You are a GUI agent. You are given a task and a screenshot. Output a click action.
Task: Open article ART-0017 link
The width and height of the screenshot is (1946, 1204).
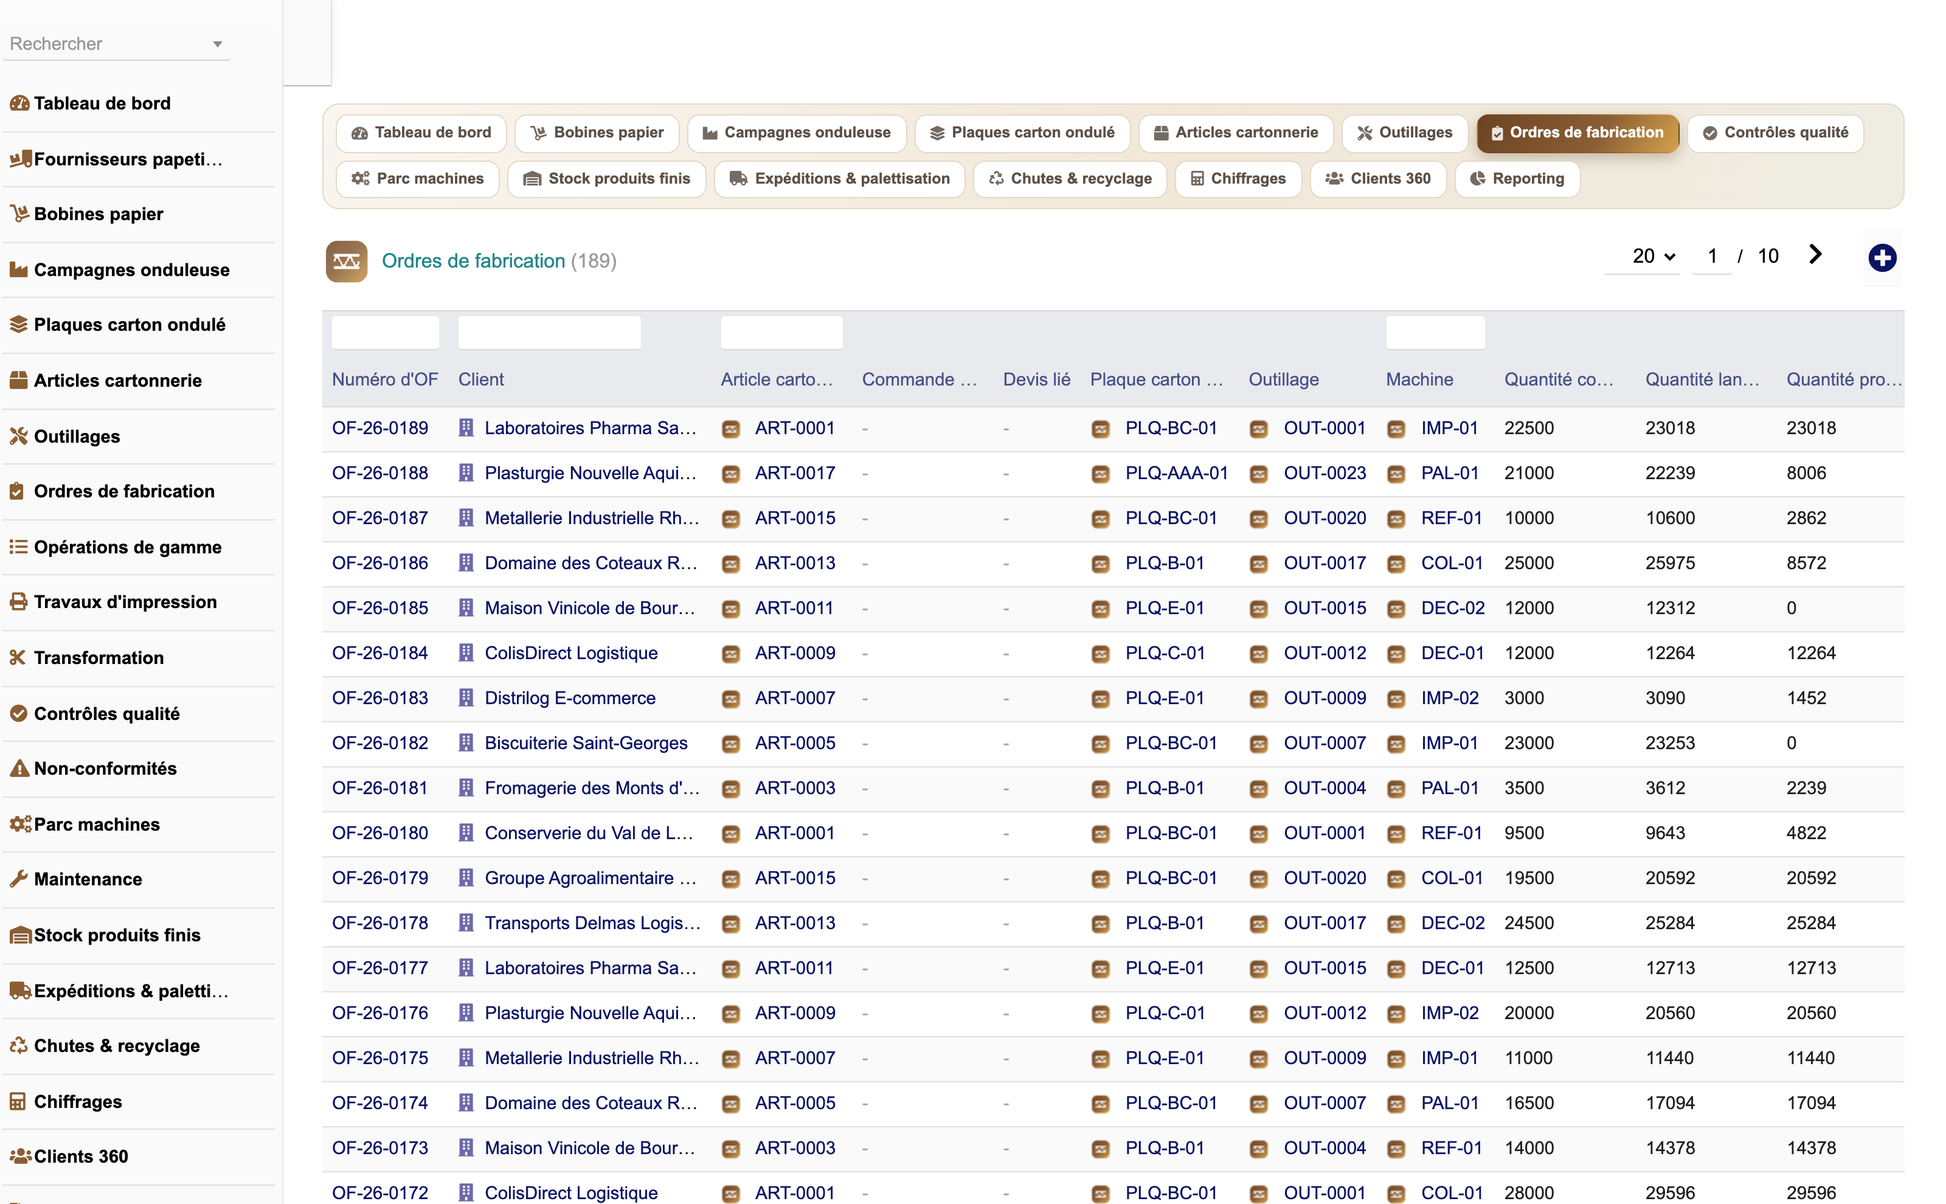click(x=795, y=473)
